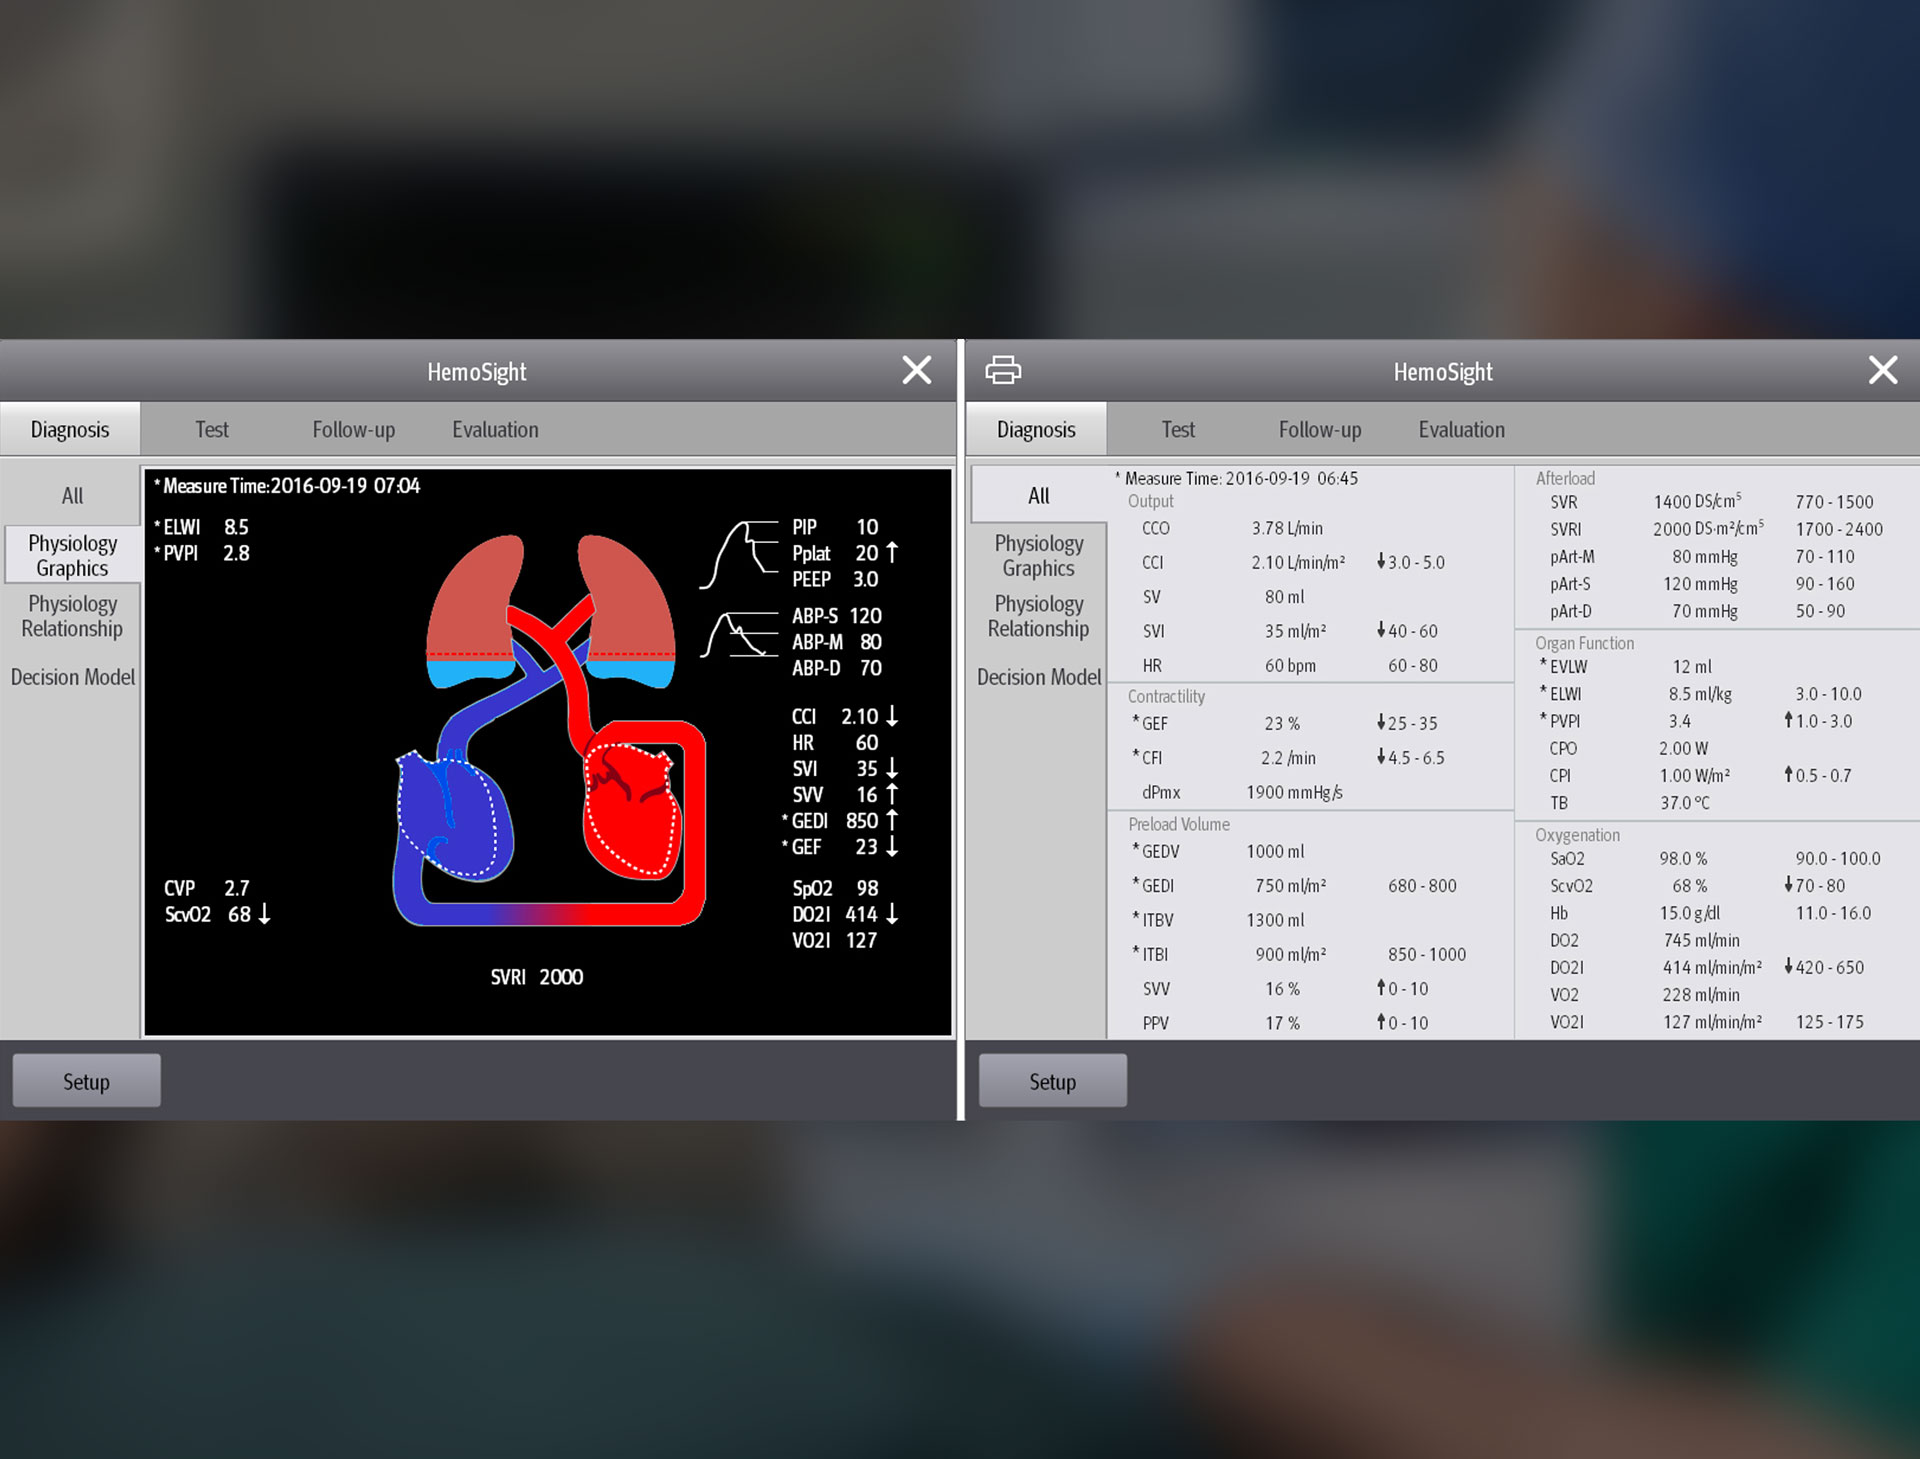Click the airway pressure waveform icon beside PIP
This screenshot has width=1920, height=1459.
pos(738,554)
